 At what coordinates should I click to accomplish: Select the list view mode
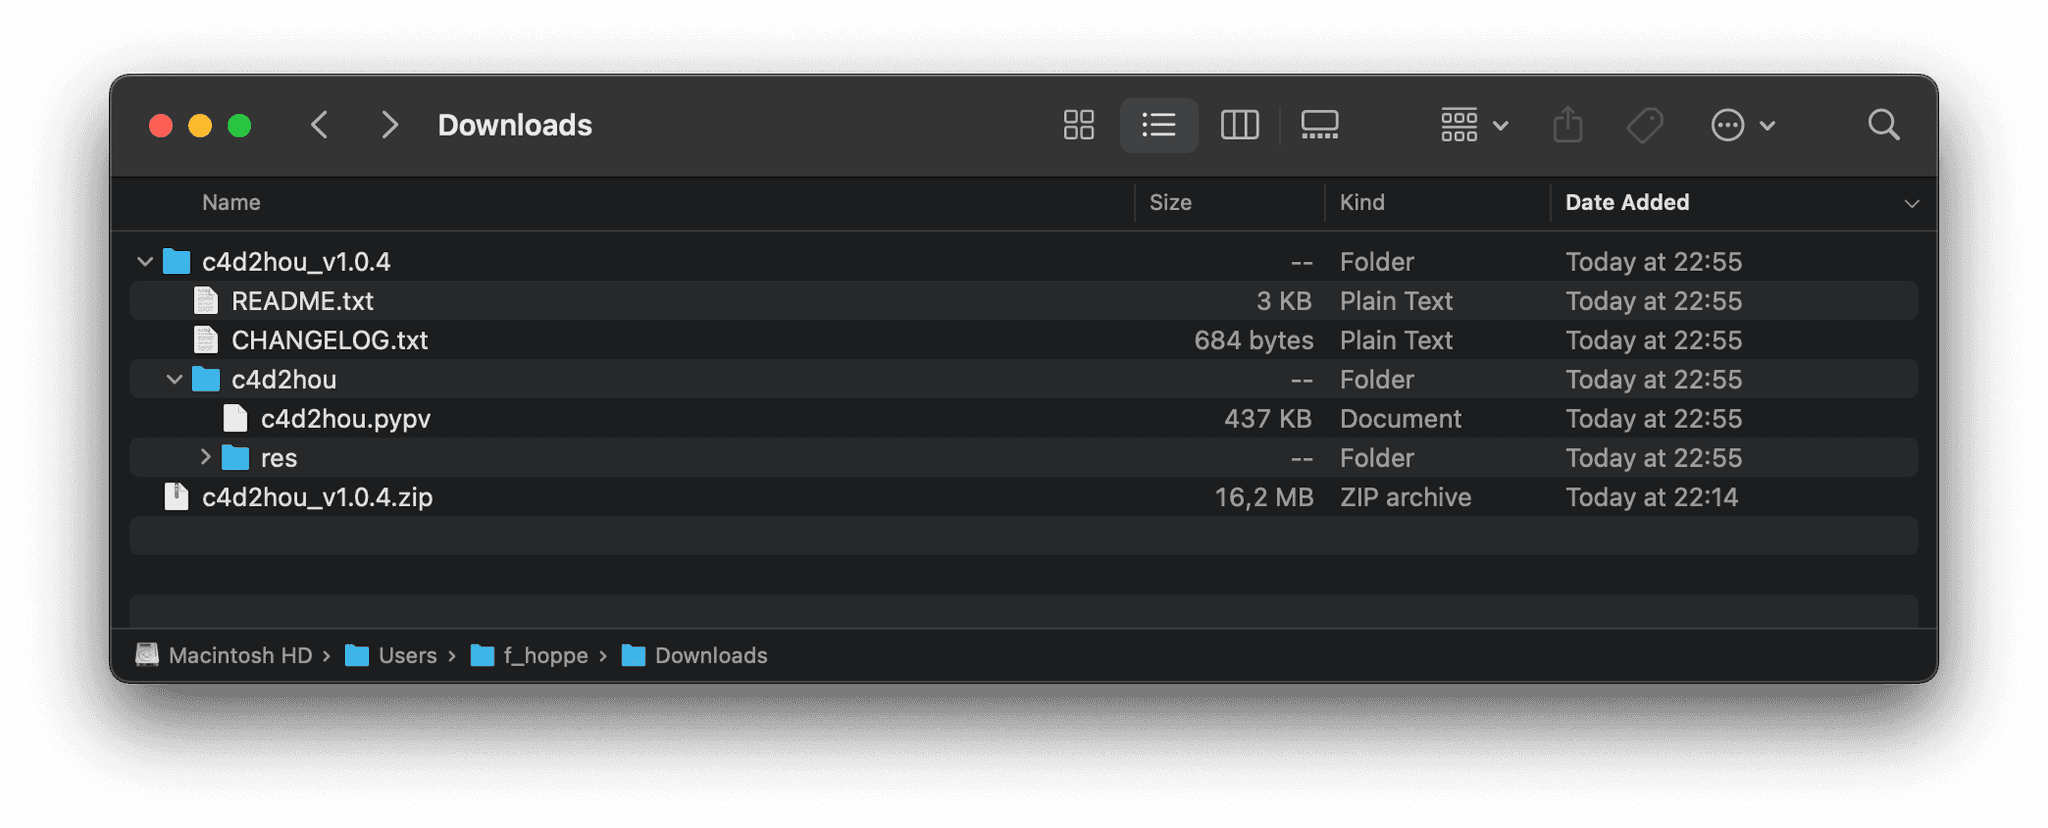tap(1158, 125)
